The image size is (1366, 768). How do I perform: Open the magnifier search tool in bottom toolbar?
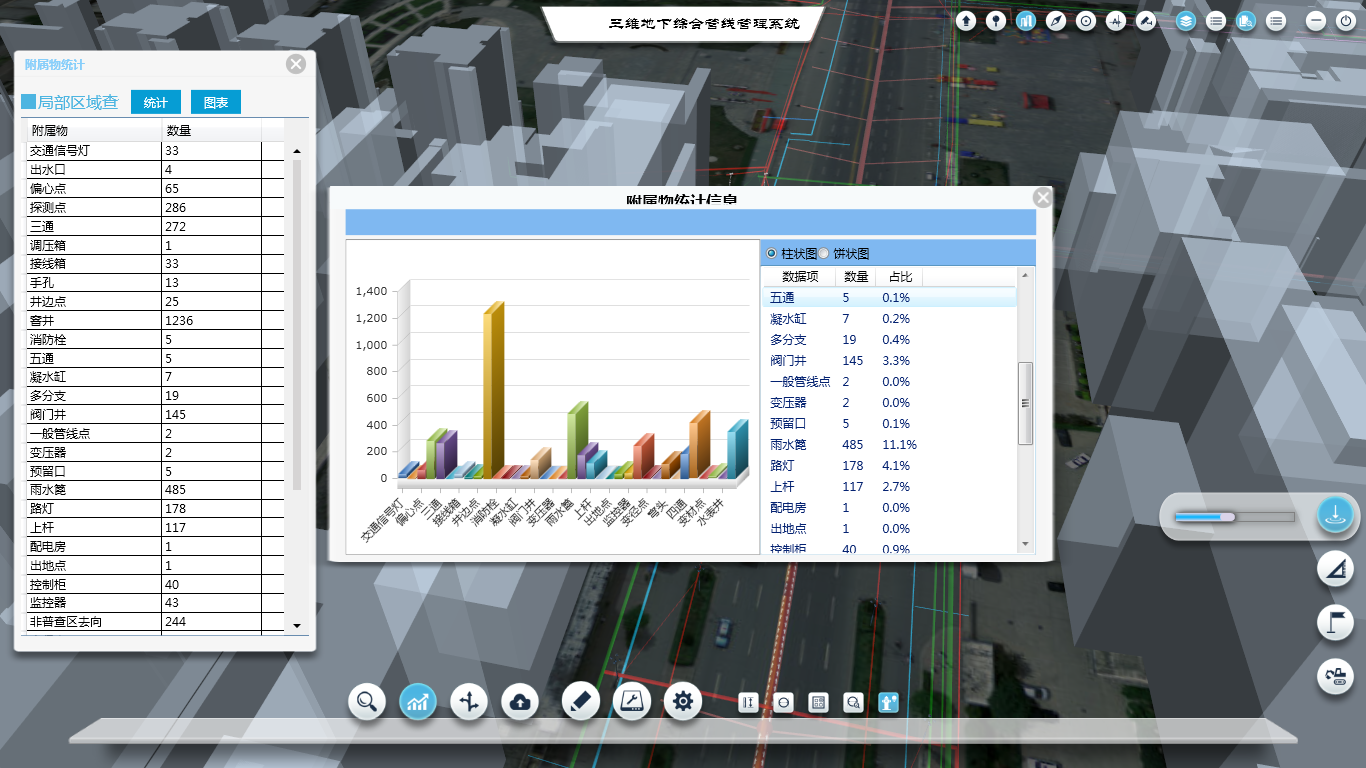tap(367, 702)
